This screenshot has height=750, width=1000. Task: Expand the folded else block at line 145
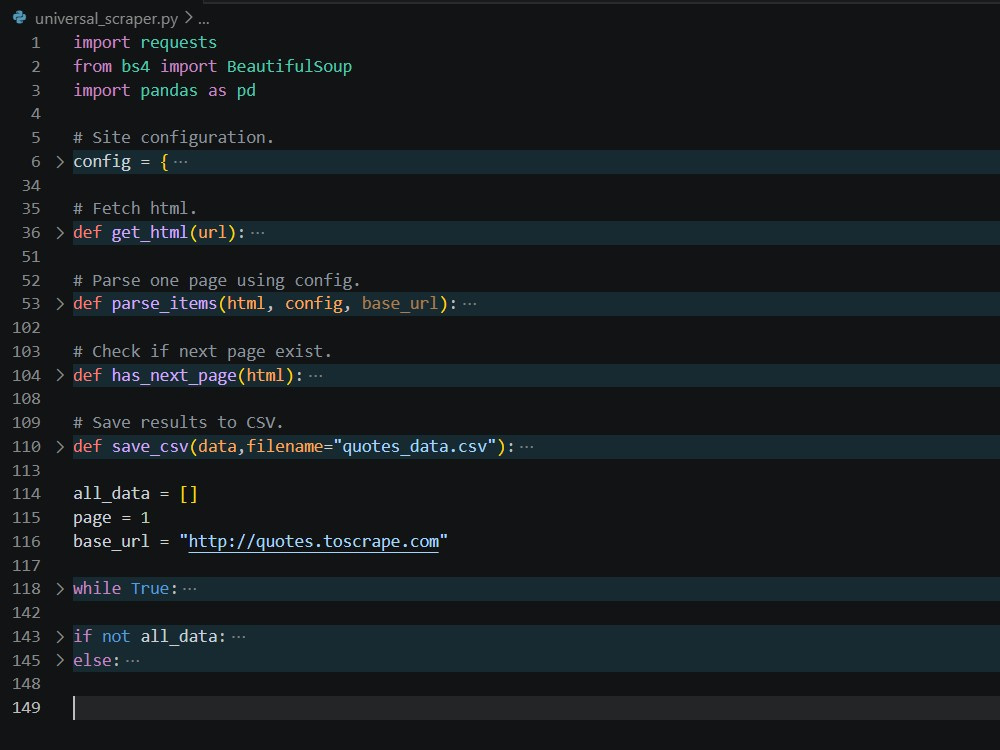pyautogui.click(x=60, y=660)
